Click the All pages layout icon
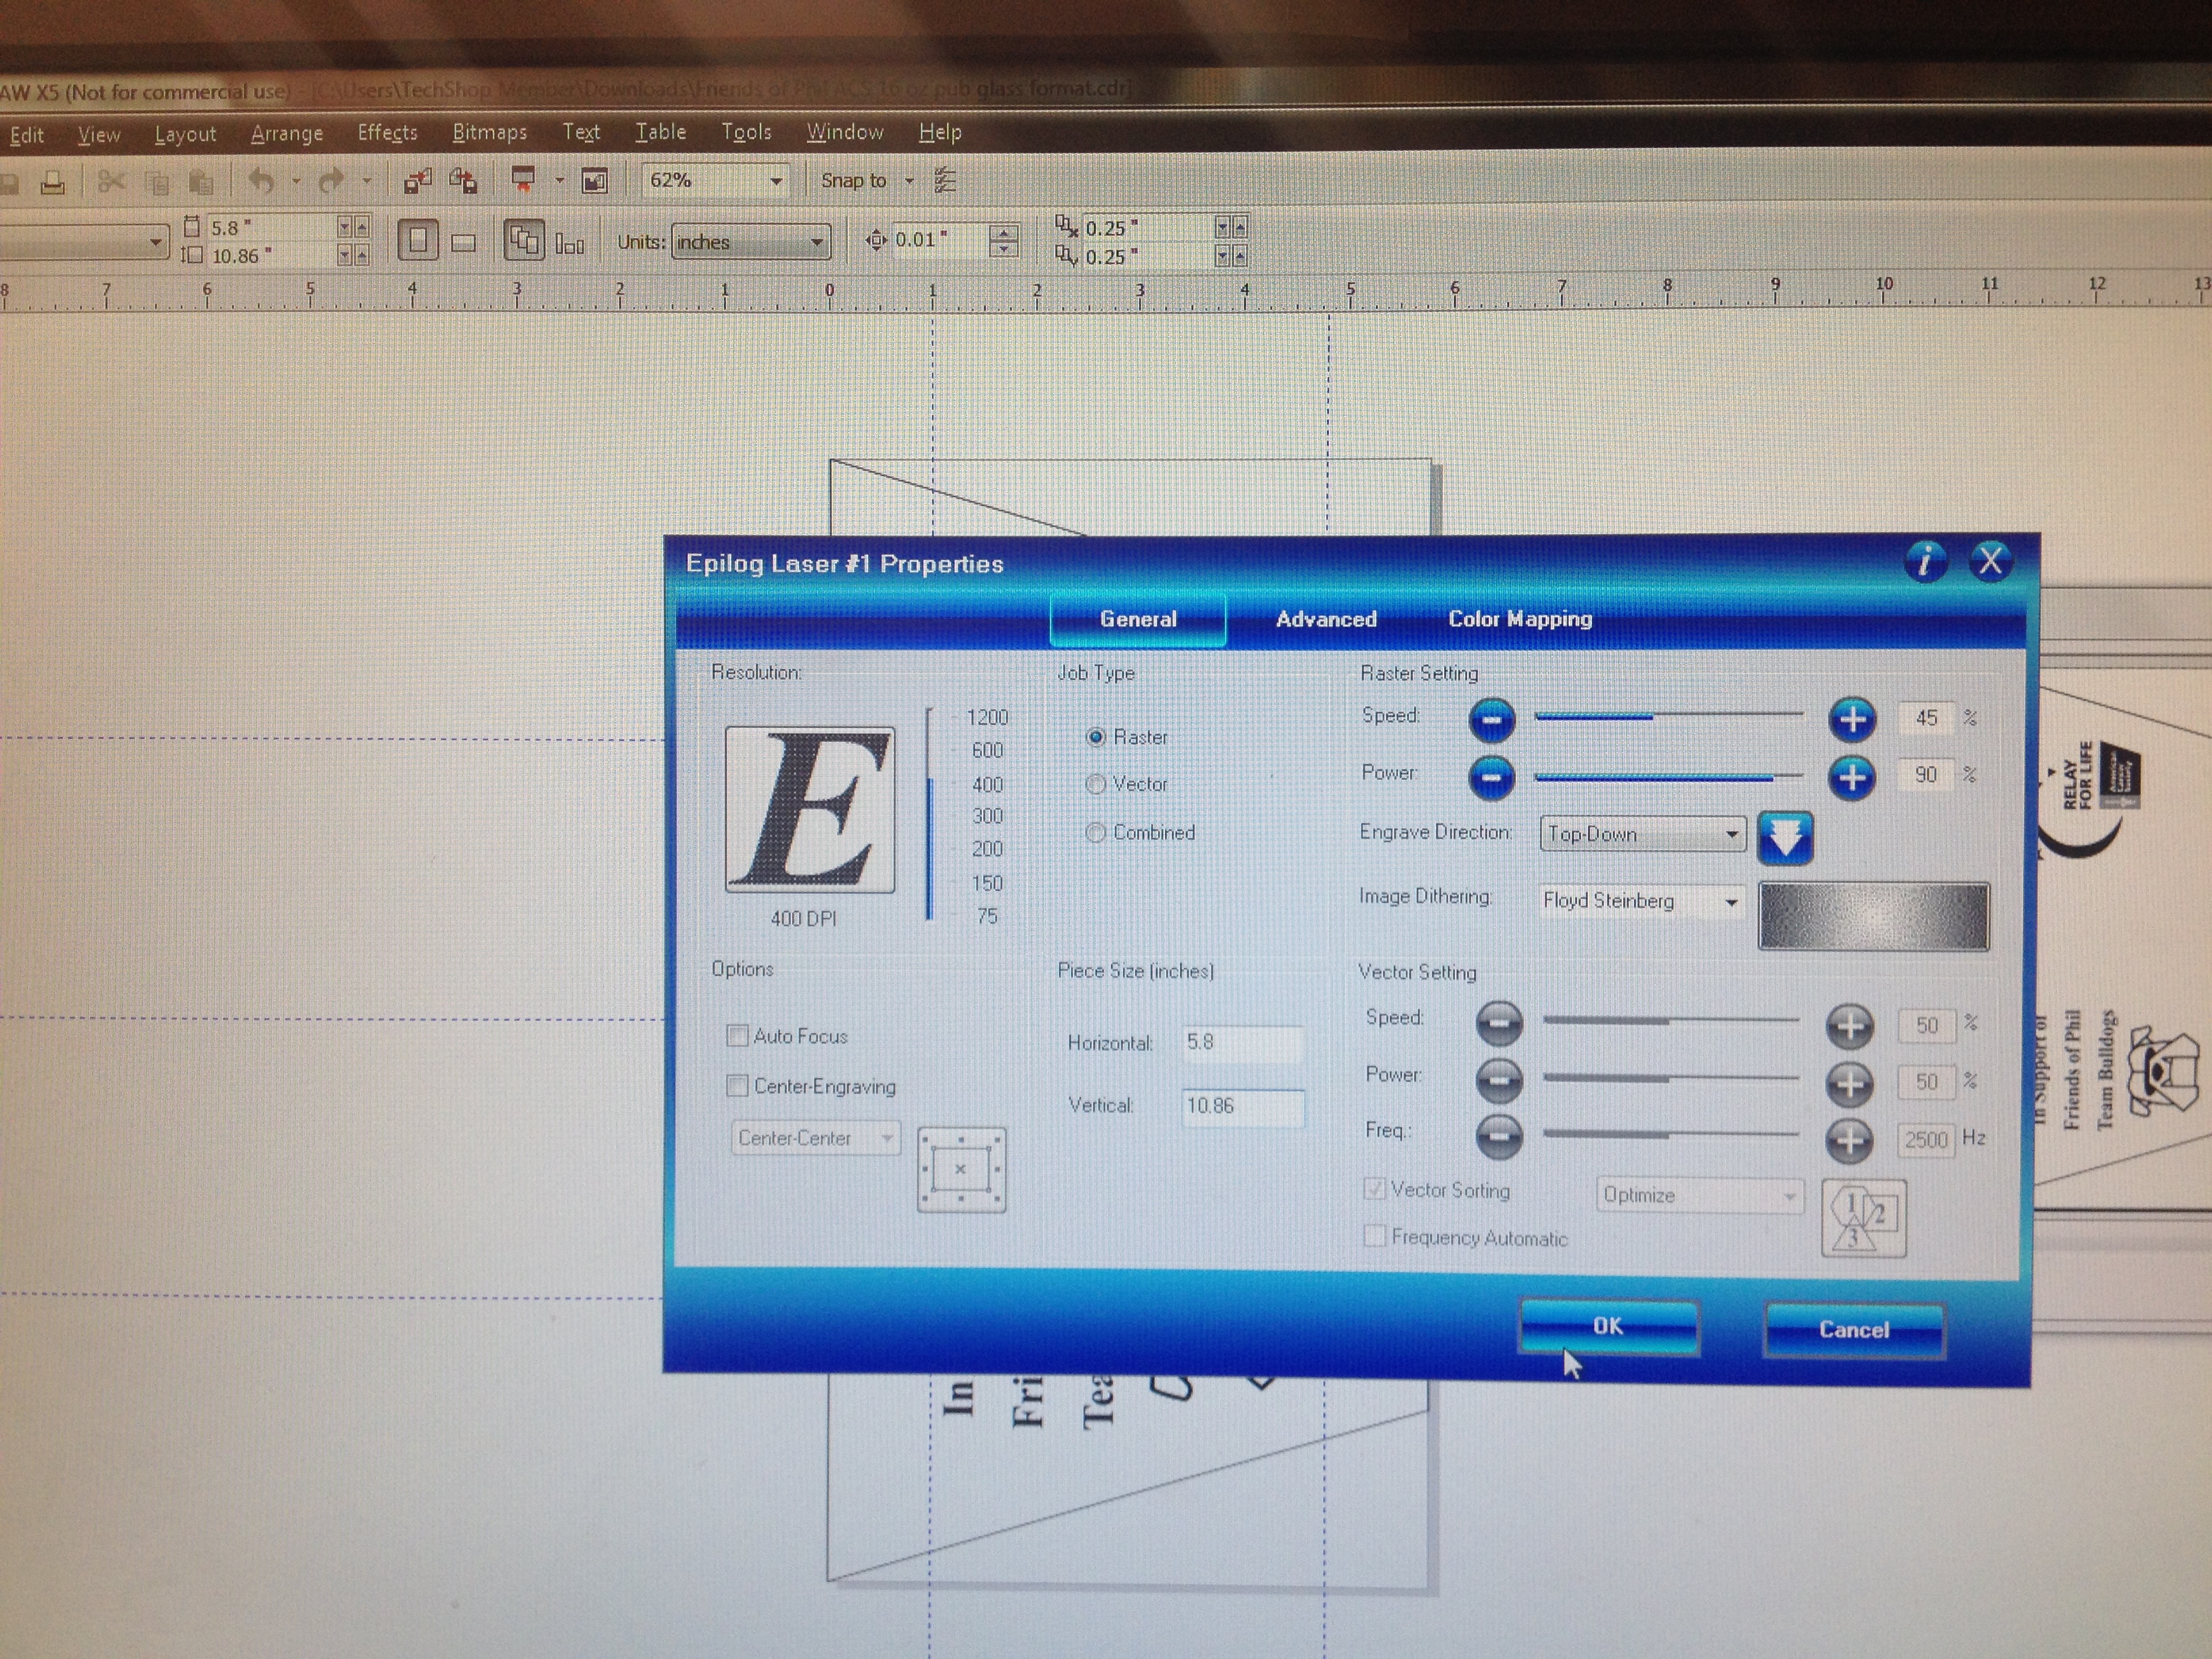This screenshot has width=2212, height=1659. click(x=524, y=241)
